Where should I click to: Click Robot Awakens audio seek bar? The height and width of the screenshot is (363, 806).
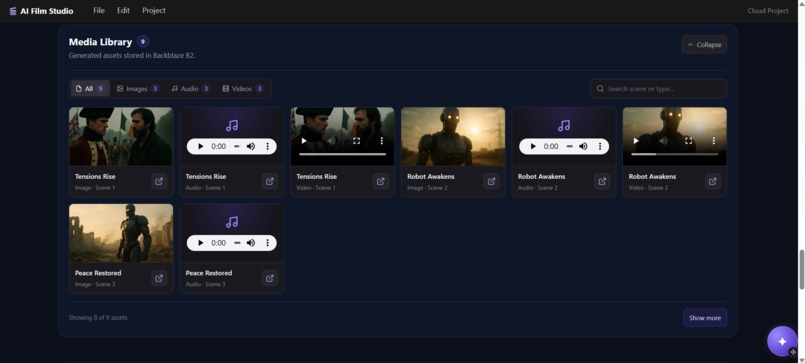point(570,147)
